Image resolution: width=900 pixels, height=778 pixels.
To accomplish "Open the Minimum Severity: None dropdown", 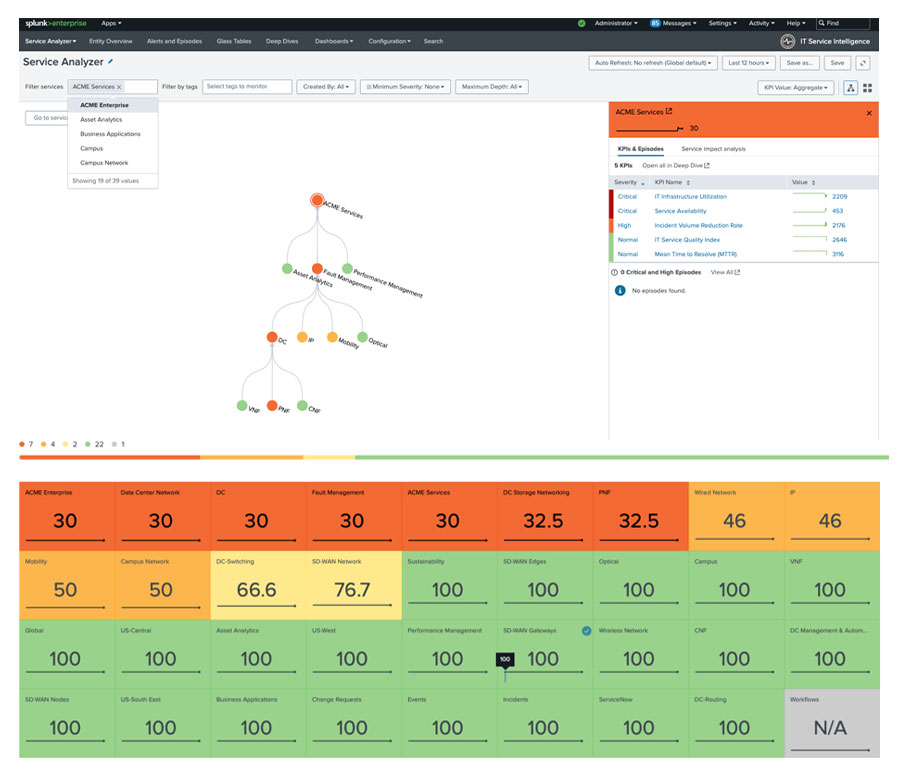I will coord(405,87).
